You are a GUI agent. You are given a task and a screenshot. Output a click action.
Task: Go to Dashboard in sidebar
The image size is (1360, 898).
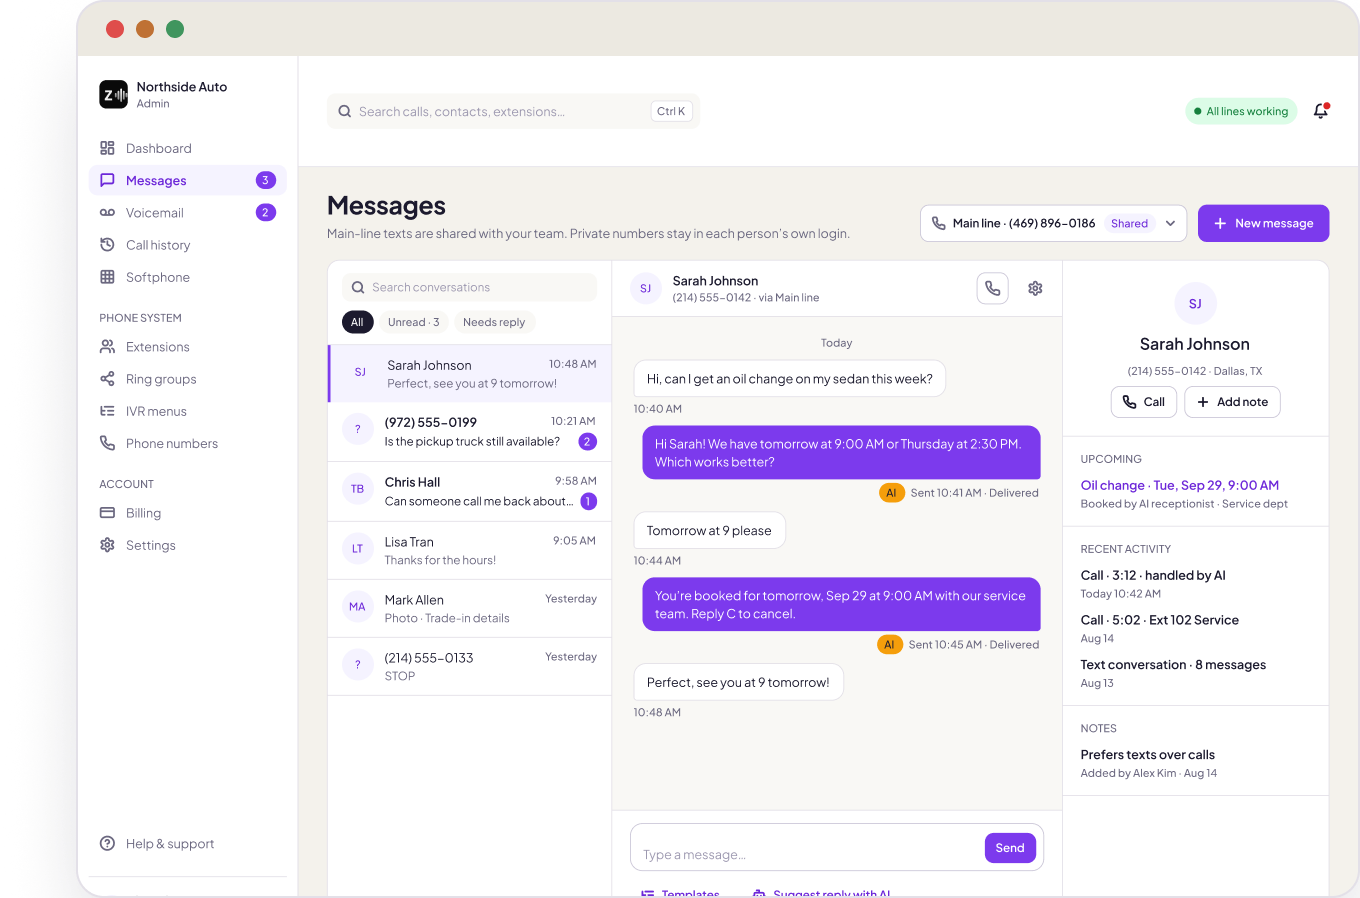pos(188,148)
